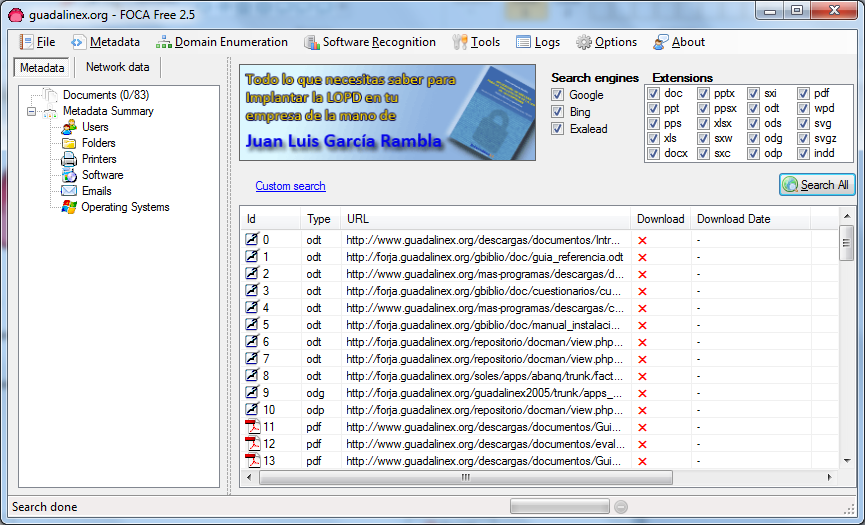Click the Folders icon in tree
This screenshot has width=865, height=525.
(69, 143)
